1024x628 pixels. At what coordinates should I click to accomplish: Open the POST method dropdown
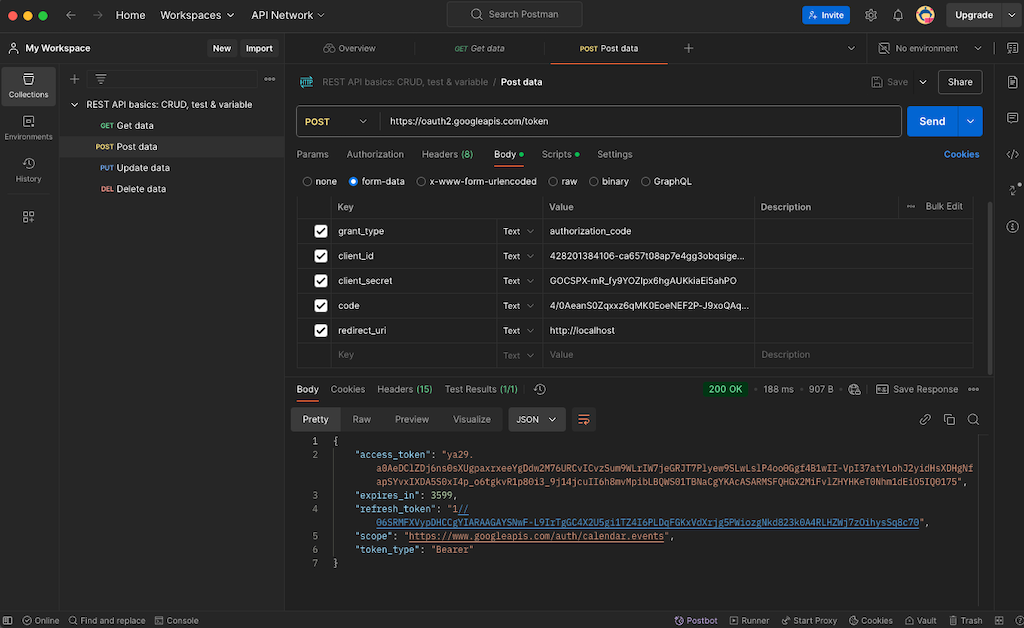tap(336, 121)
